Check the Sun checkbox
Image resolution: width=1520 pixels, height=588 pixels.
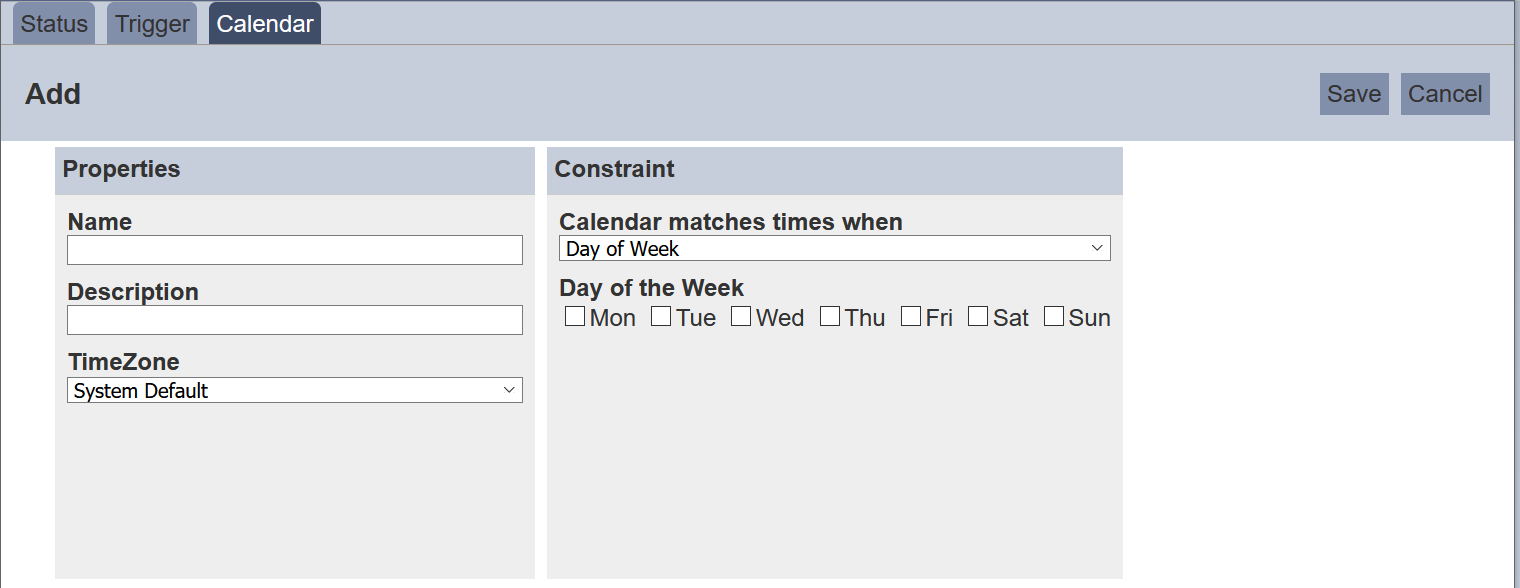click(1054, 317)
